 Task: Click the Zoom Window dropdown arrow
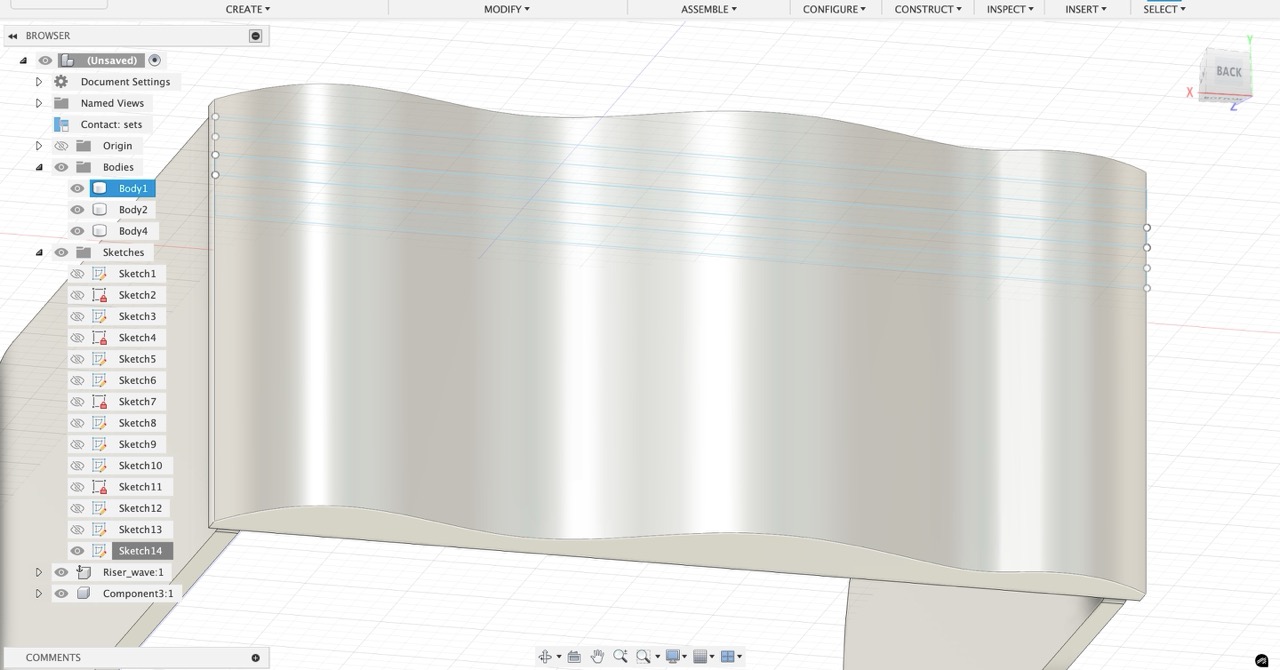point(658,656)
